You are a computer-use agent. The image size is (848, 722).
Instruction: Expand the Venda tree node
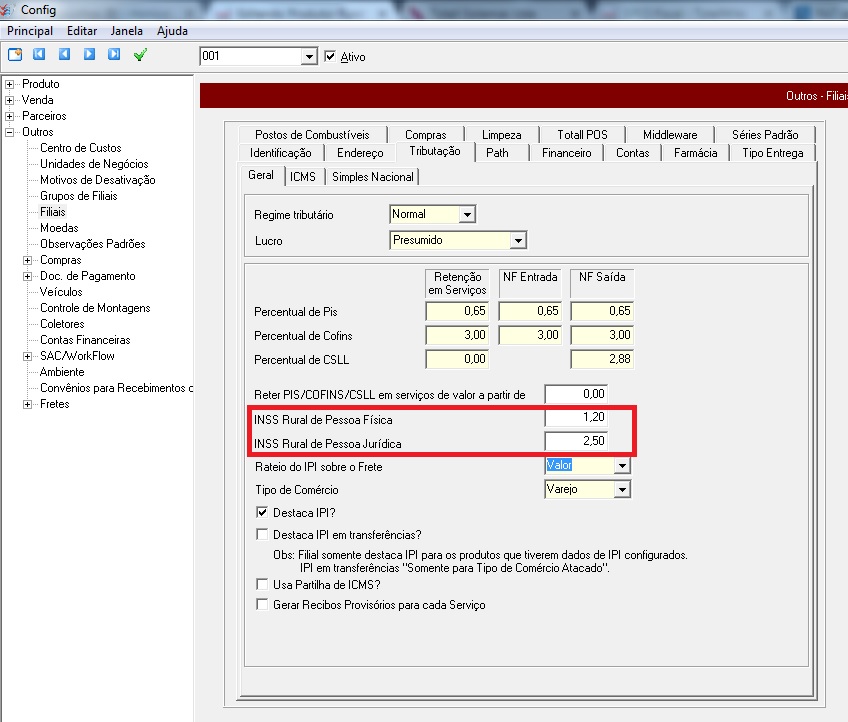[9, 101]
